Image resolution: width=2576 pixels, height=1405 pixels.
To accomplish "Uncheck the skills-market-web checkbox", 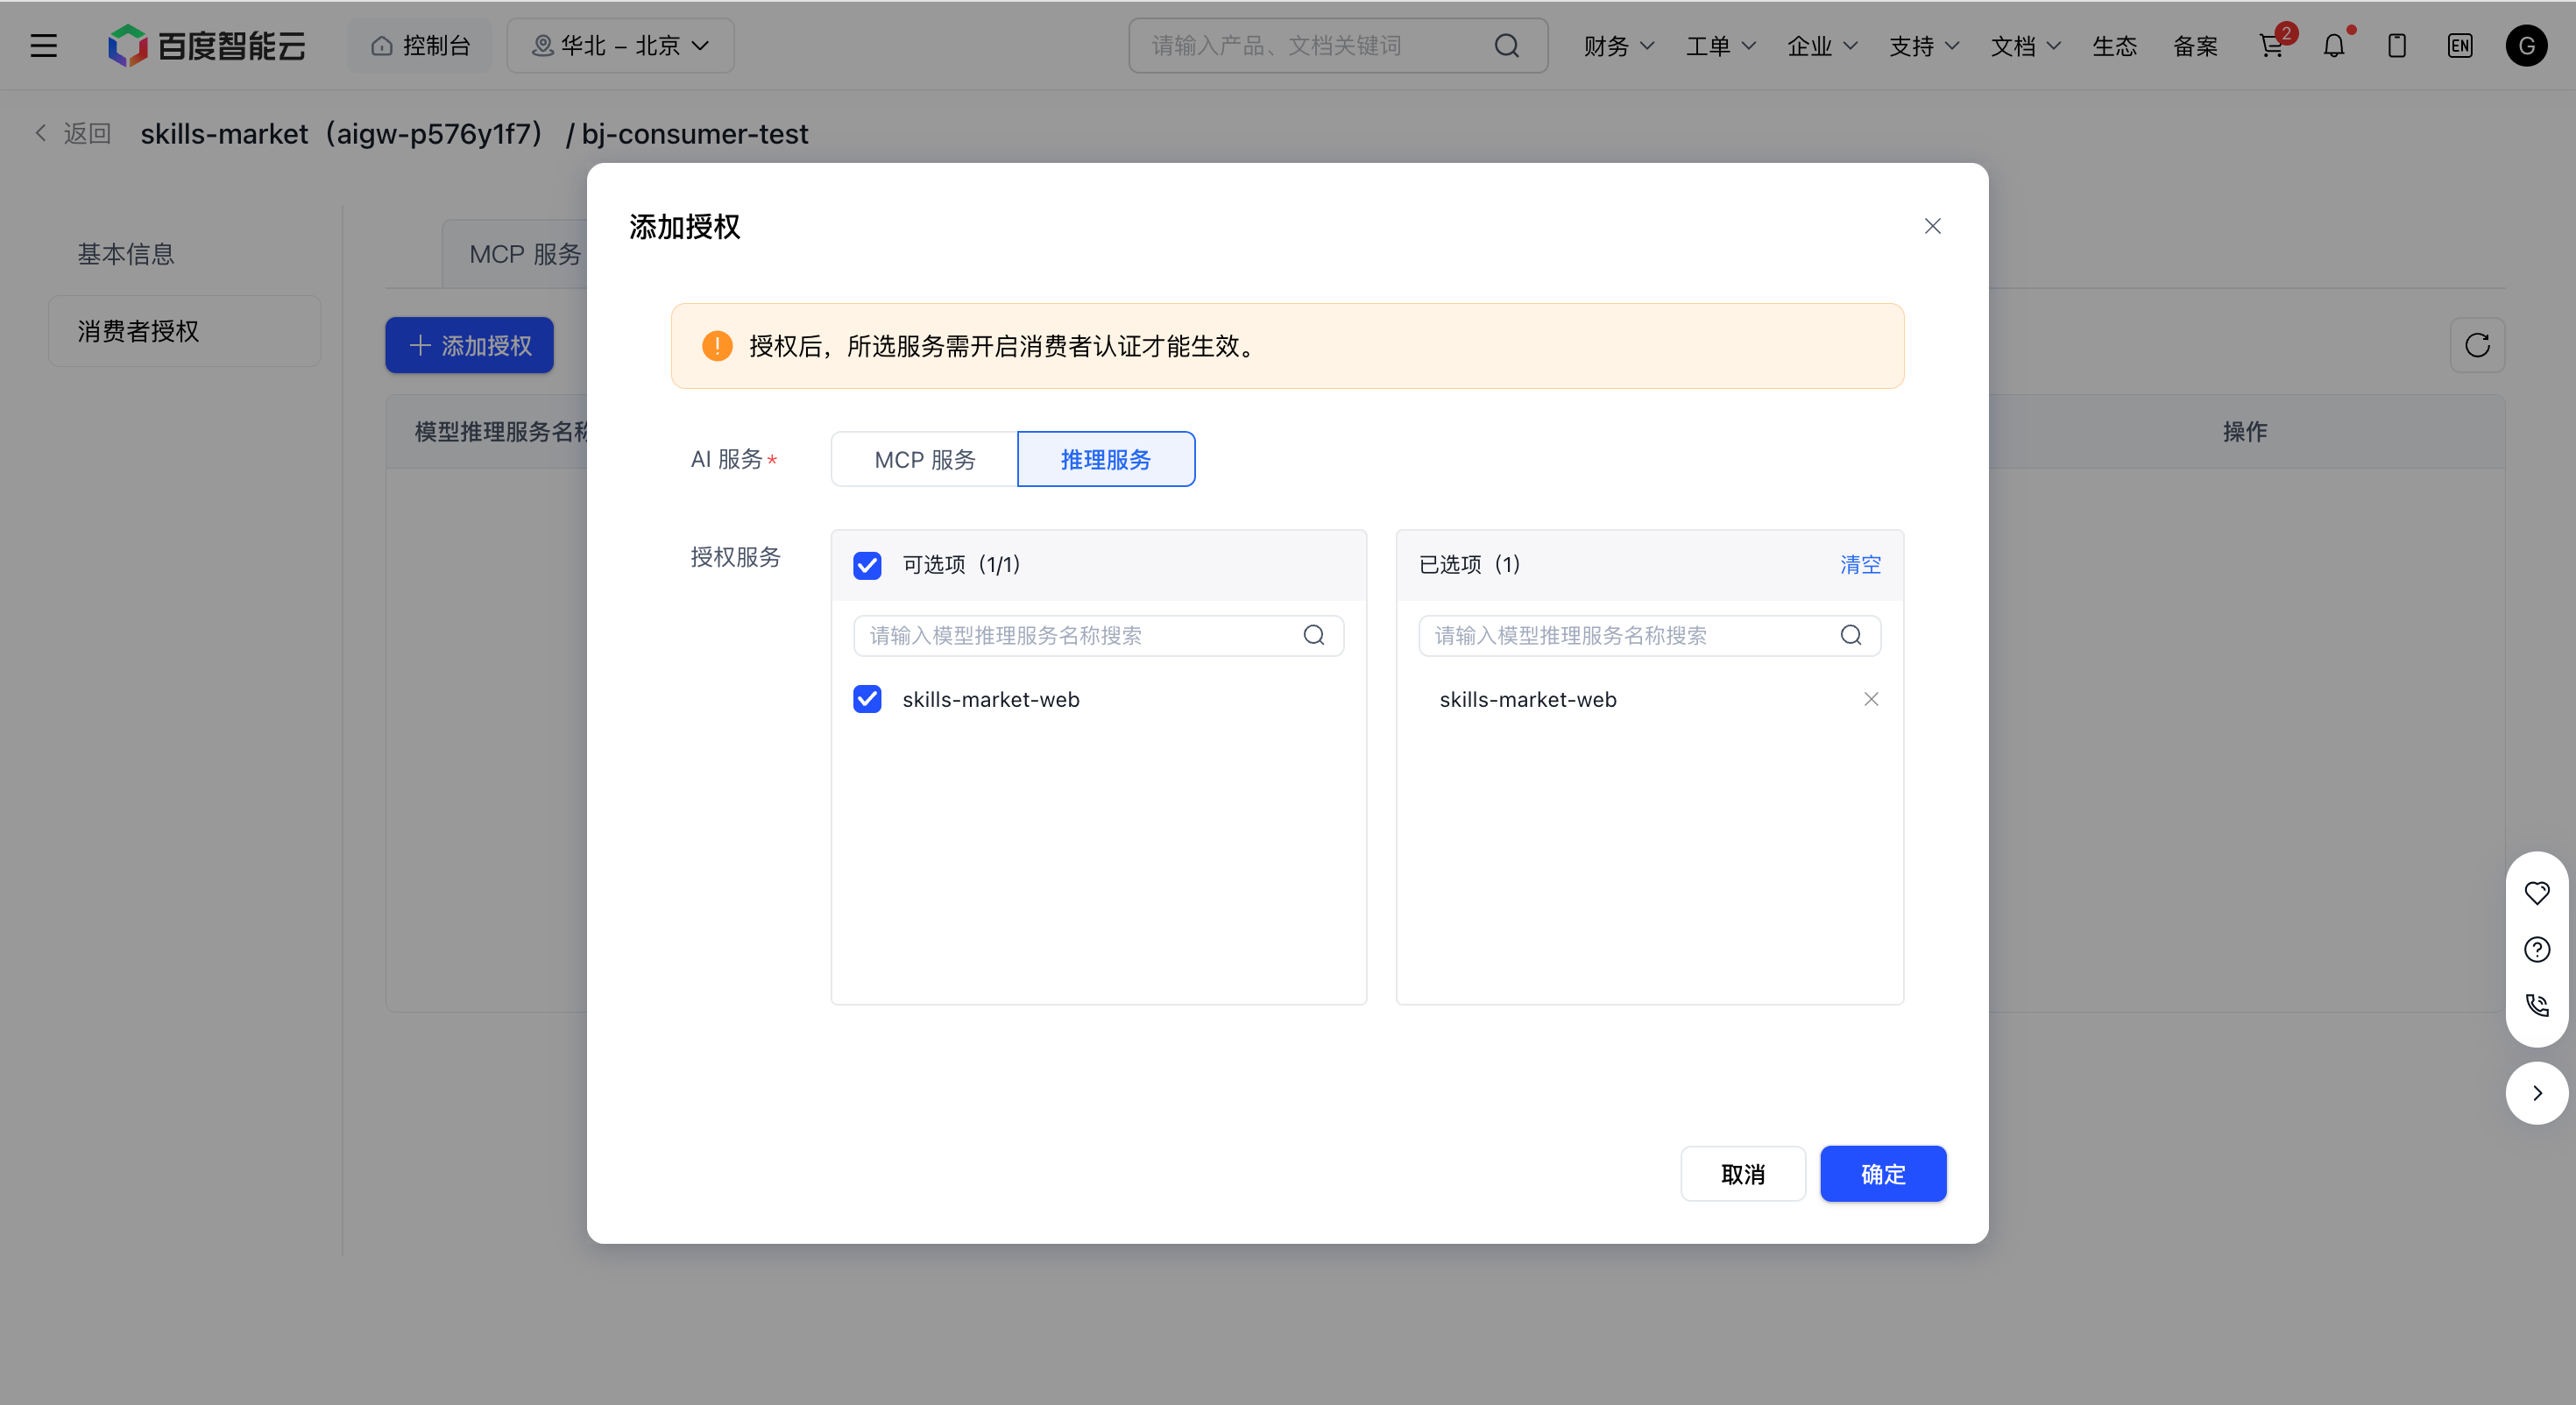I will pos(867,699).
